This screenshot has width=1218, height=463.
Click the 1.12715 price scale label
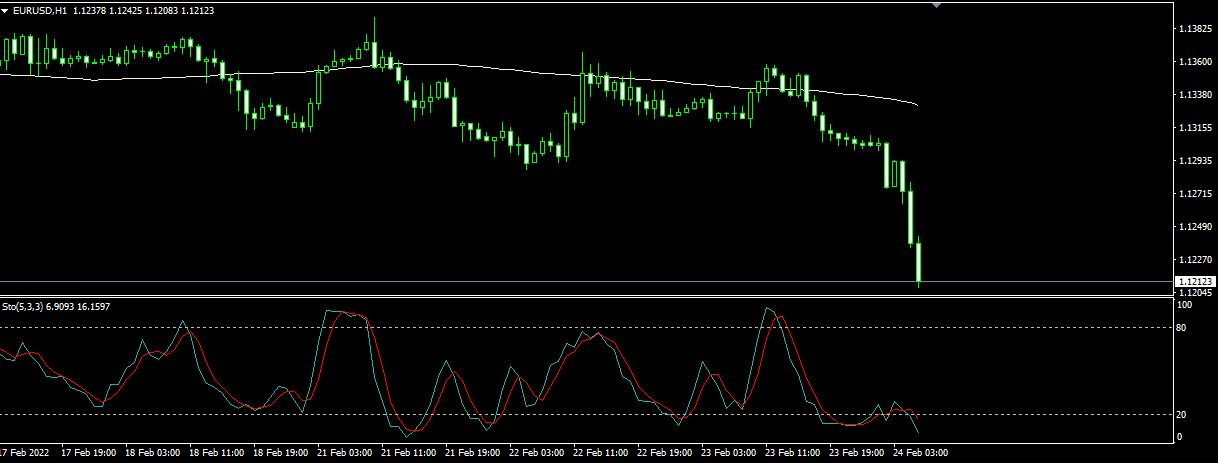pyautogui.click(x=1195, y=194)
